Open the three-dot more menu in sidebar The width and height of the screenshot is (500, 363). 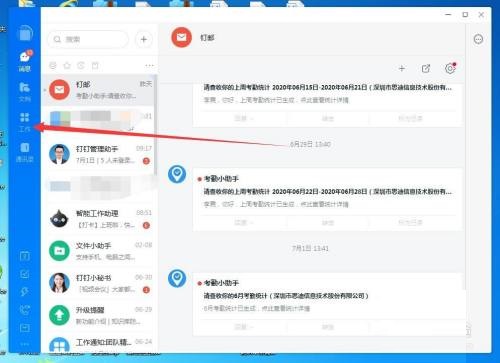point(25,344)
